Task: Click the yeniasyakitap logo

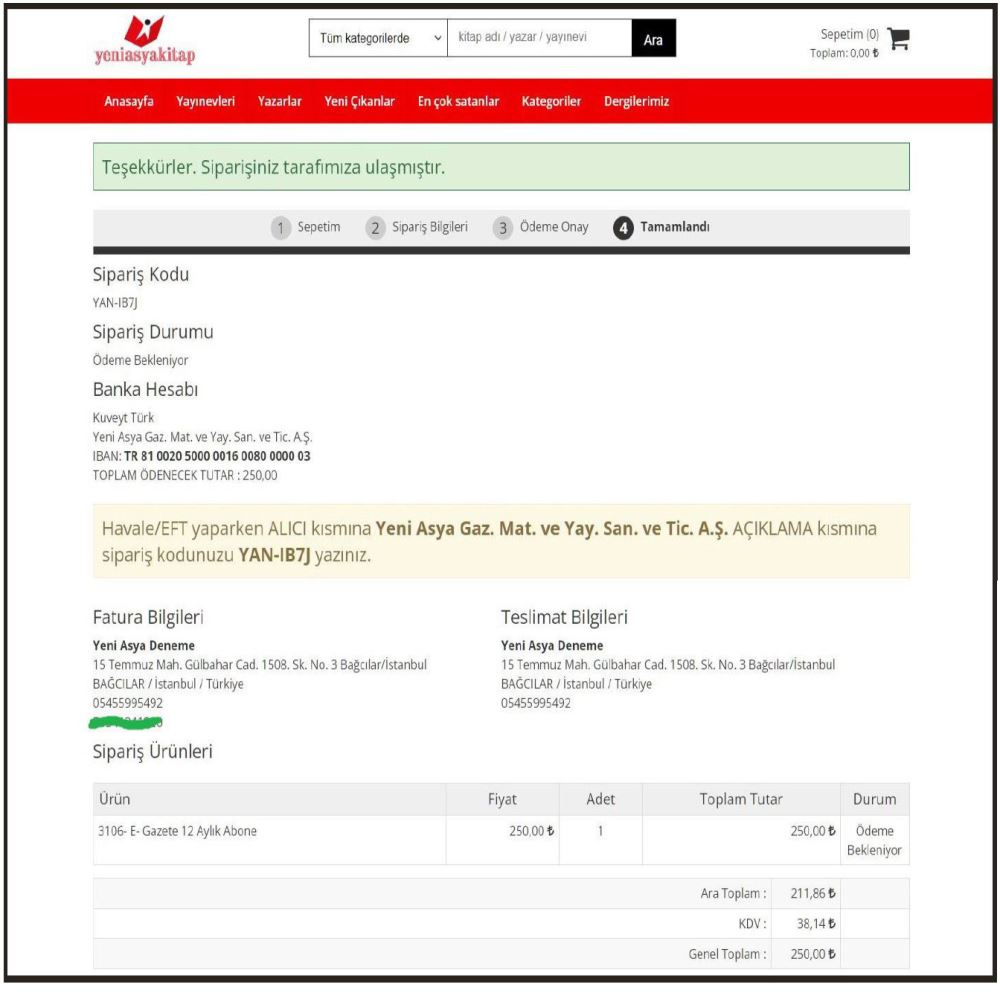Action: [x=145, y=40]
